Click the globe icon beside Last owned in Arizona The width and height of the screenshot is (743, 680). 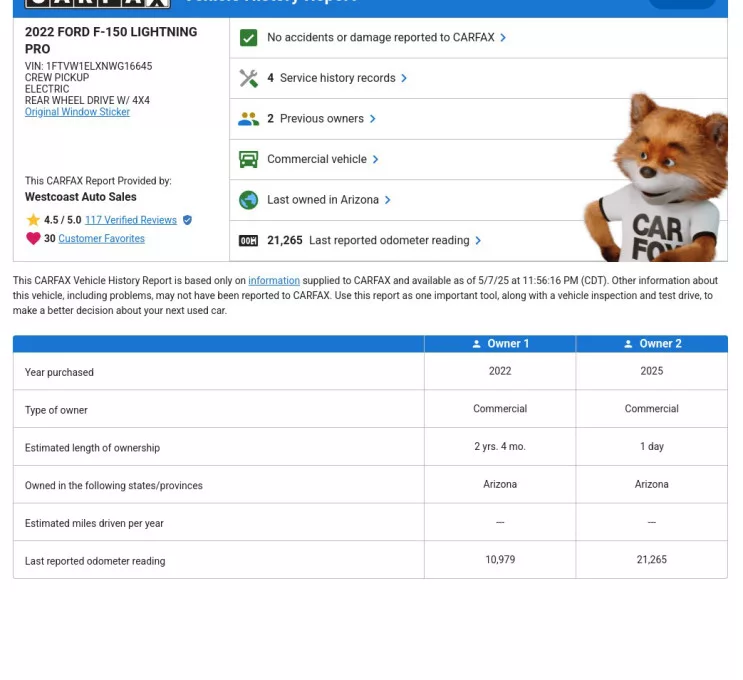(x=249, y=200)
